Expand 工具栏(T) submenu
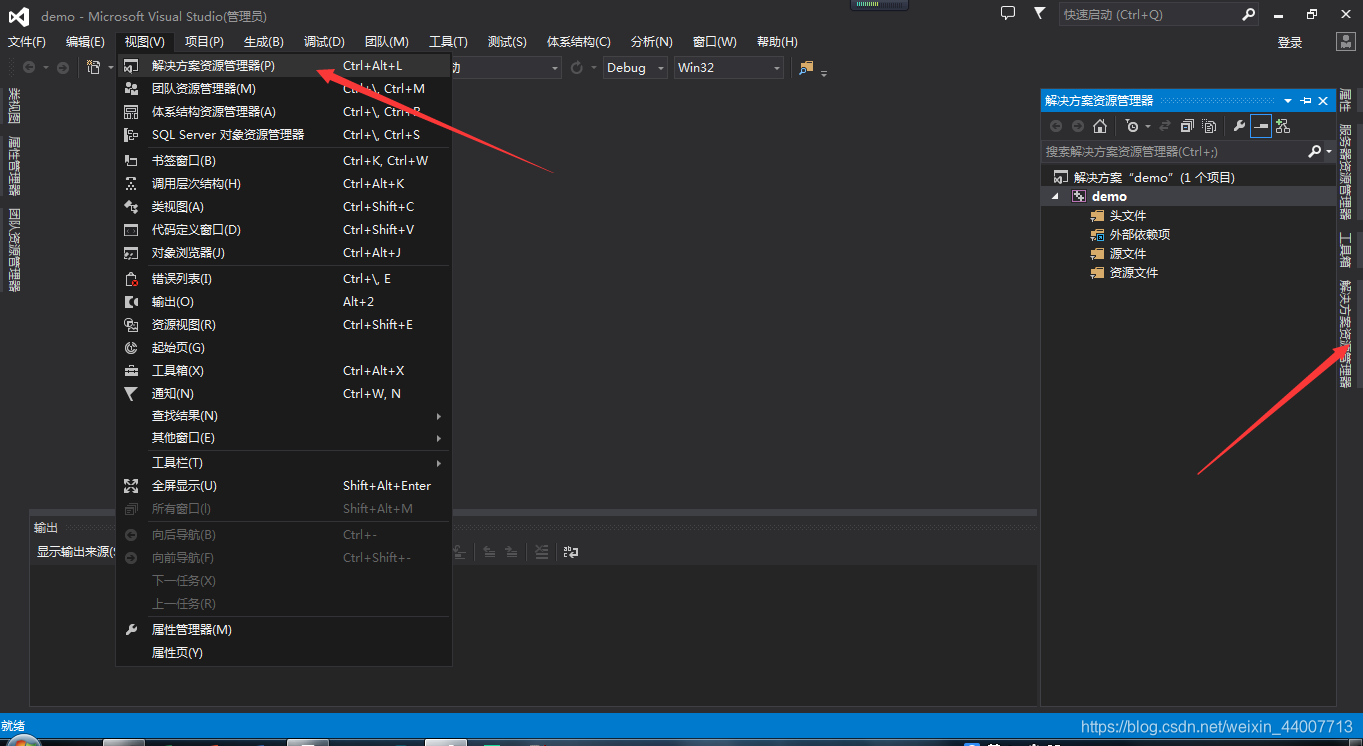Viewport: 1363px width, 746px height. 284,462
